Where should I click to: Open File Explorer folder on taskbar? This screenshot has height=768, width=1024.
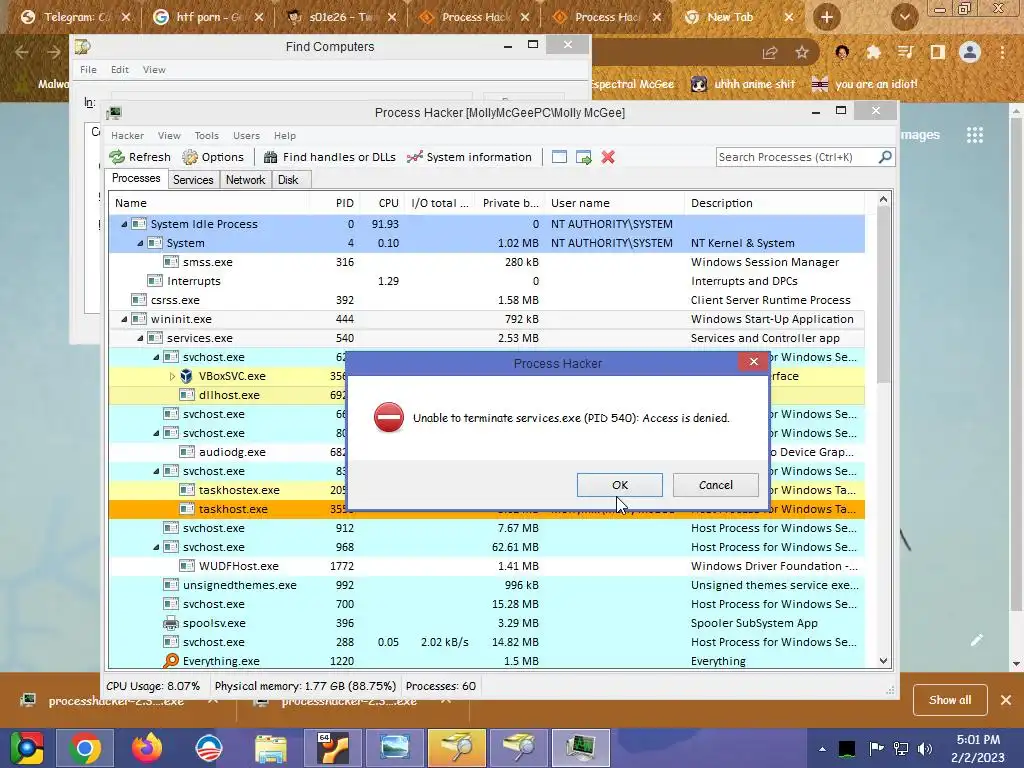coord(270,748)
